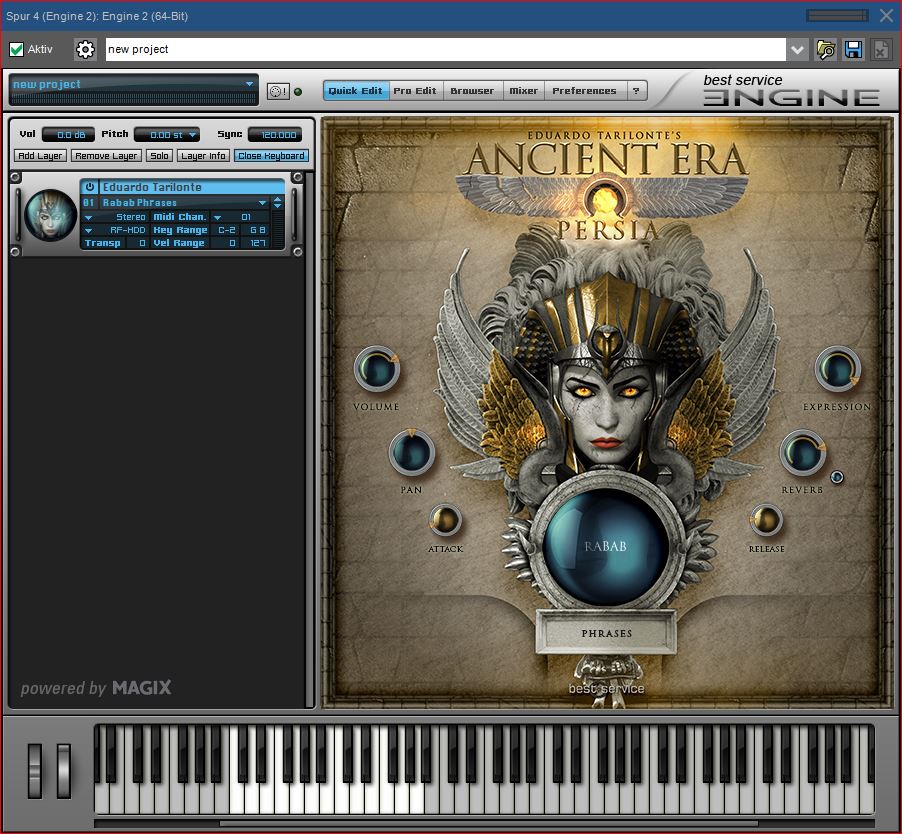The width and height of the screenshot is (902, 834).
Task: Click the Volume knob
Action: [377, 369]
